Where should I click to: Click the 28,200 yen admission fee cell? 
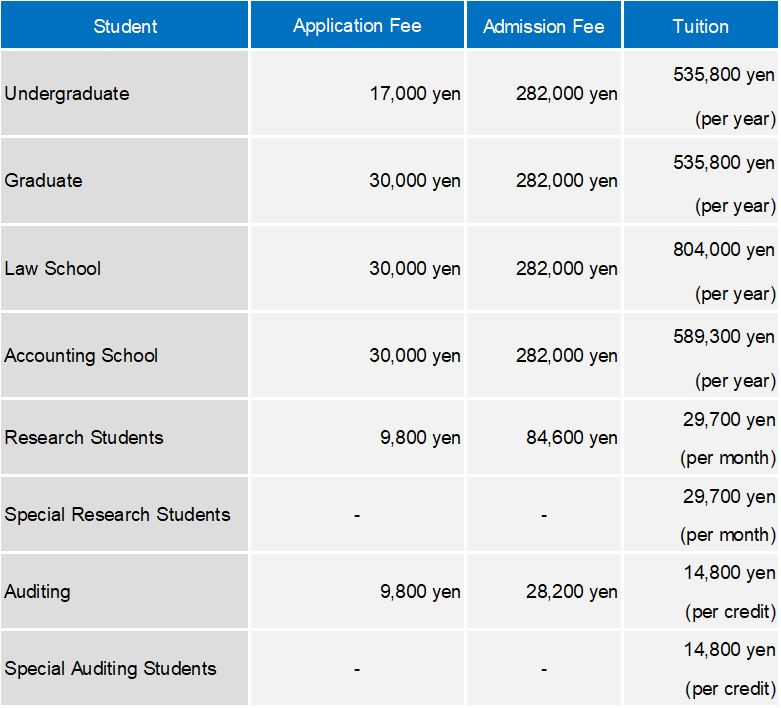click(x=571, y=592)
